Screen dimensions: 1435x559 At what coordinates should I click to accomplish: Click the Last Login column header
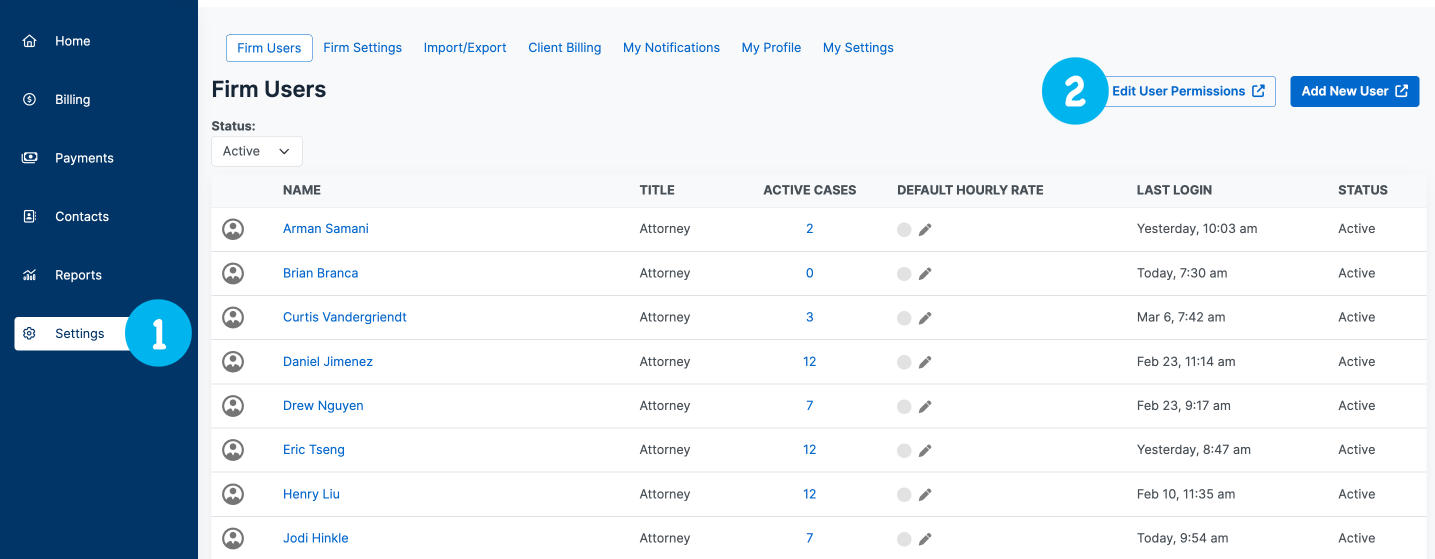(x=1174, y=190)
